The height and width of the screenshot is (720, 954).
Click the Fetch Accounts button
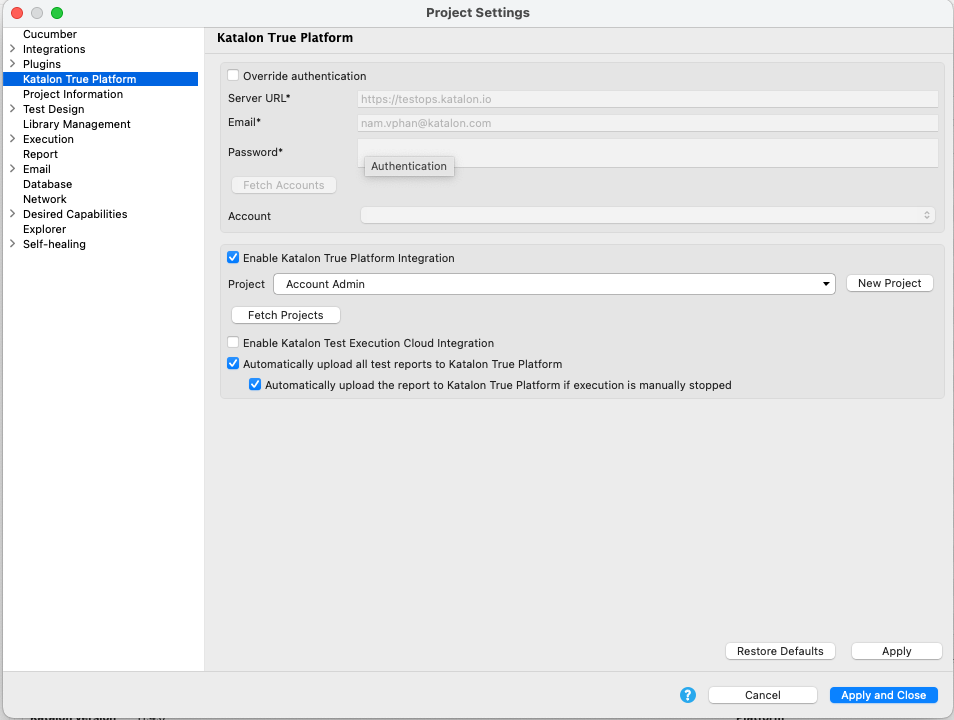[284, 185]
